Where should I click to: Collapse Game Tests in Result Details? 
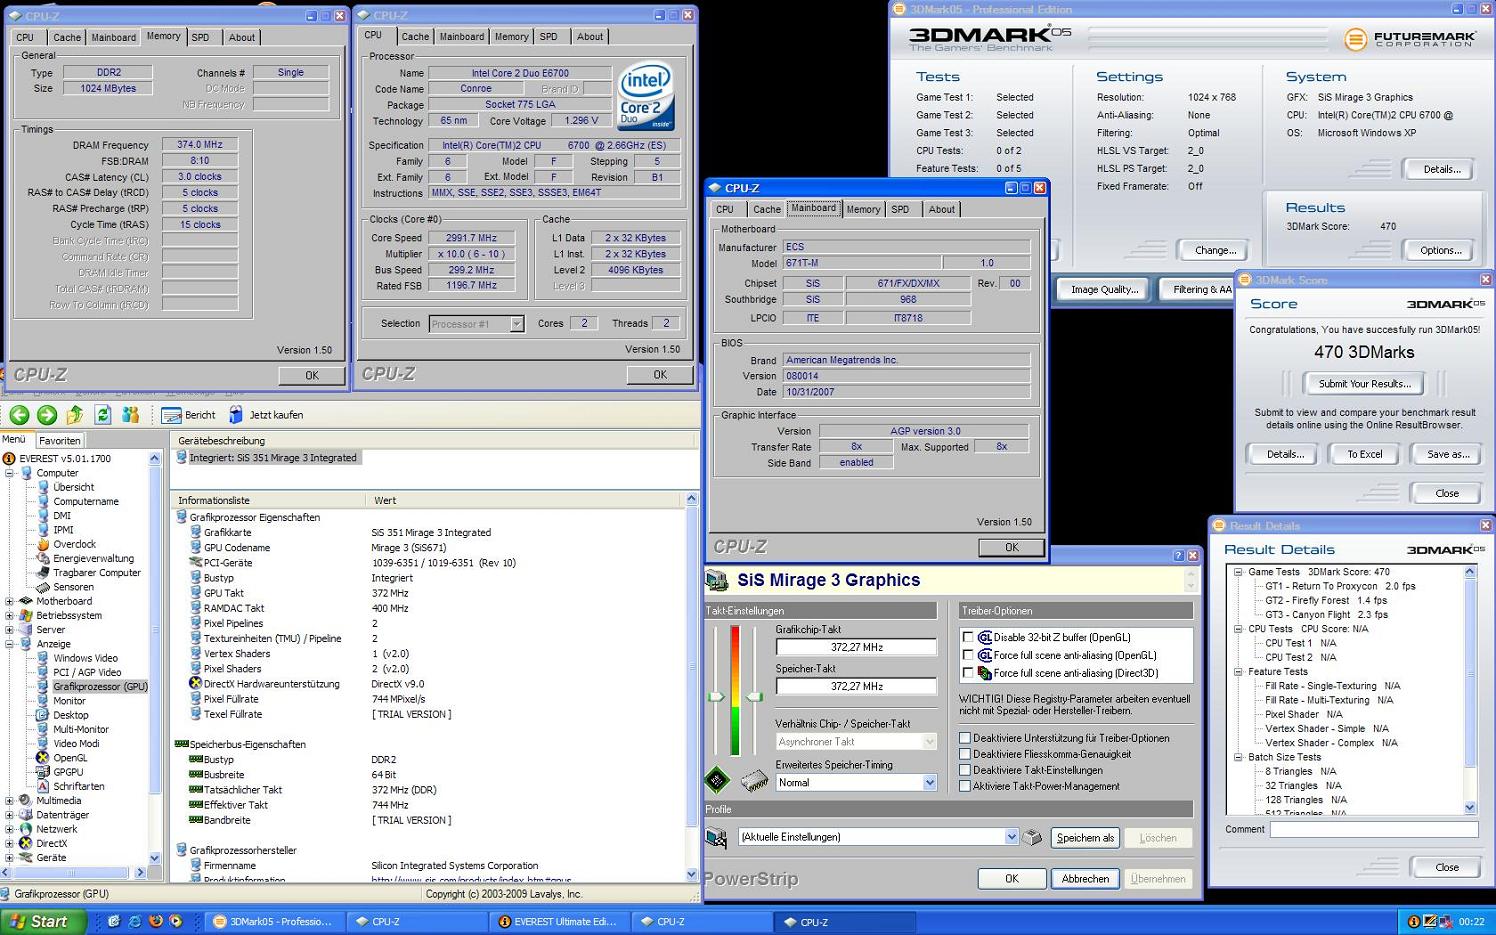pos(1238,572)
